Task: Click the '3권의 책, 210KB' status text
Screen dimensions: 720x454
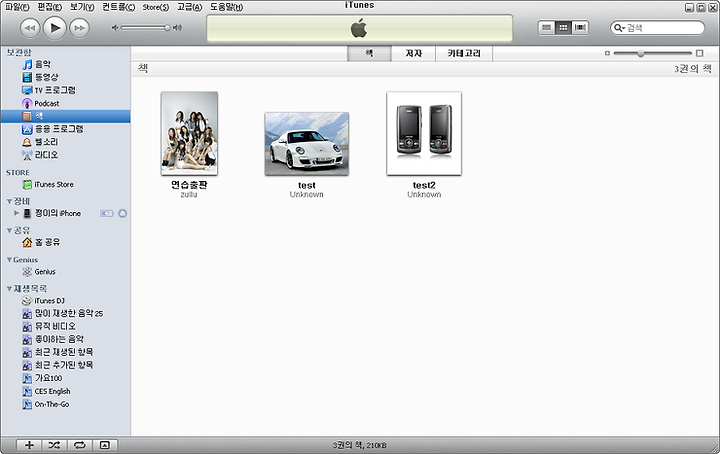Action: click(x=359, y=445)
